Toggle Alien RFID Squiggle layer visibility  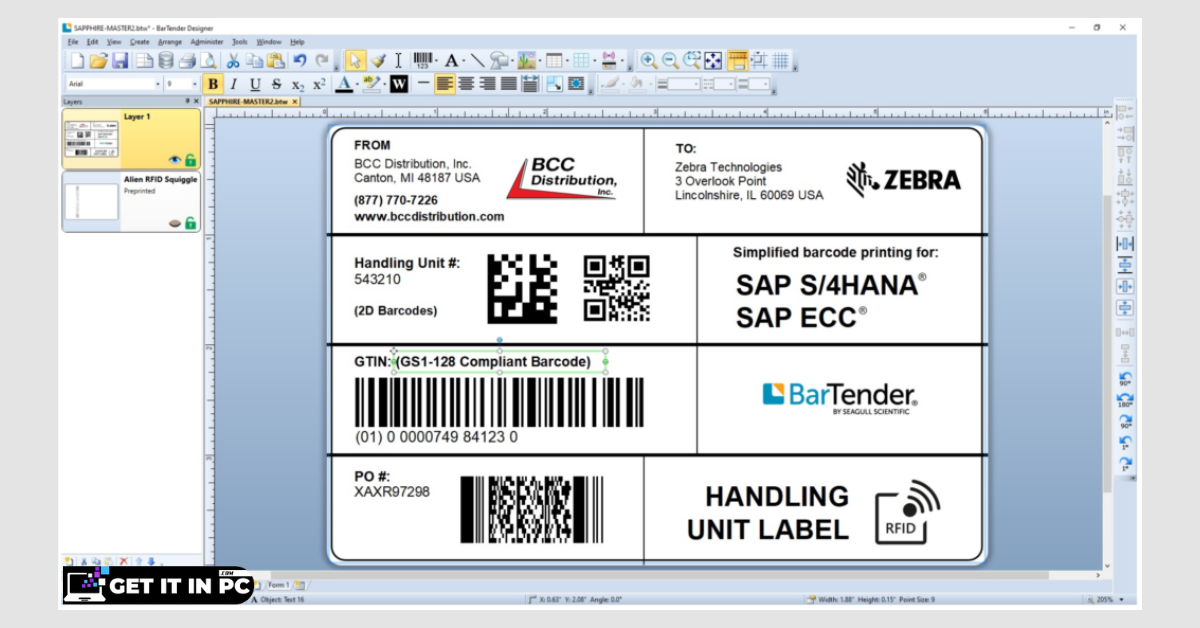[x=175, y=222]
